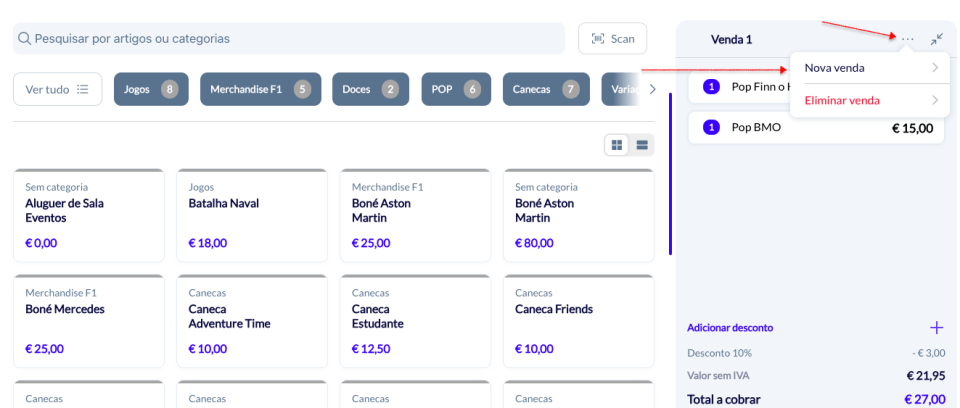Collapse the Venda 1 panel
Viewport: 960px width, 408px height.
point(936,39)
